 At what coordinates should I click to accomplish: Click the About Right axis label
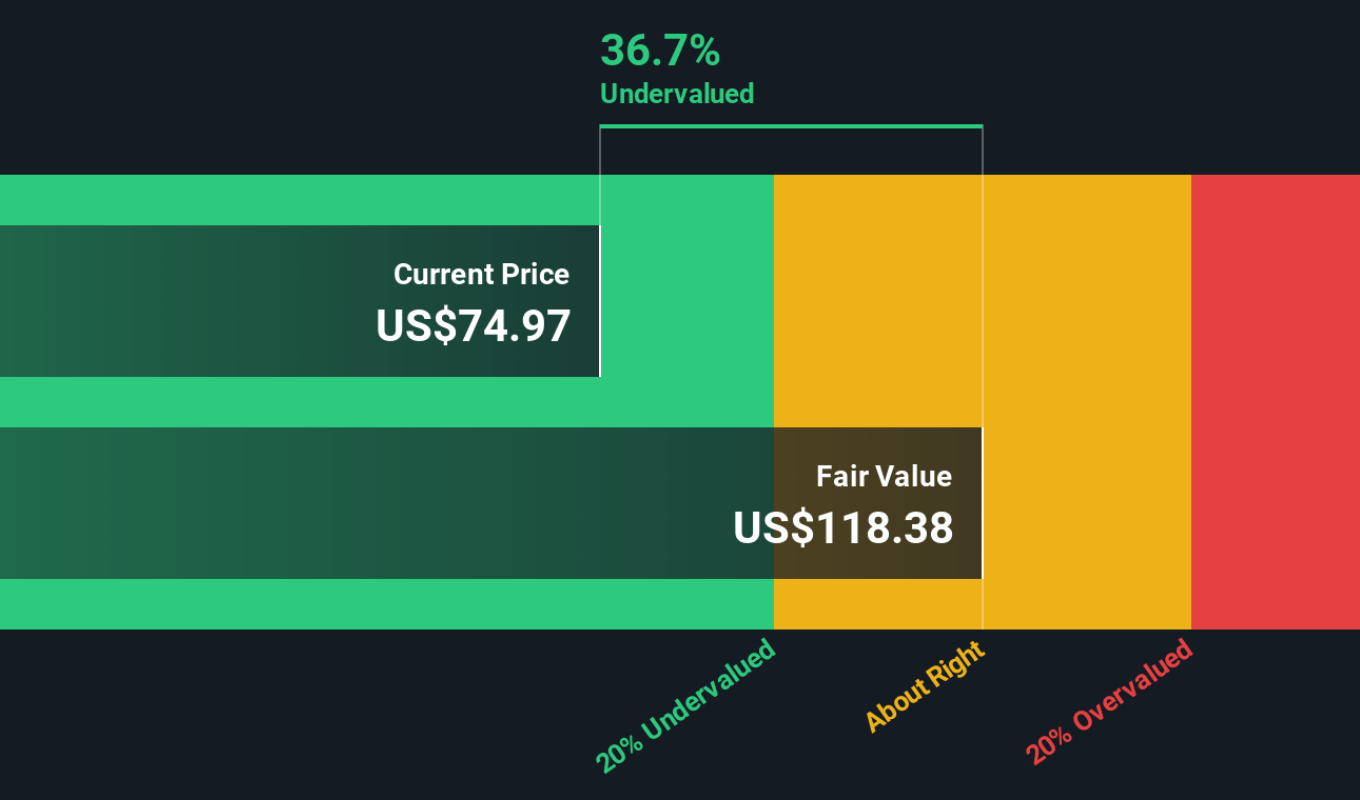[x=925, y=687]
